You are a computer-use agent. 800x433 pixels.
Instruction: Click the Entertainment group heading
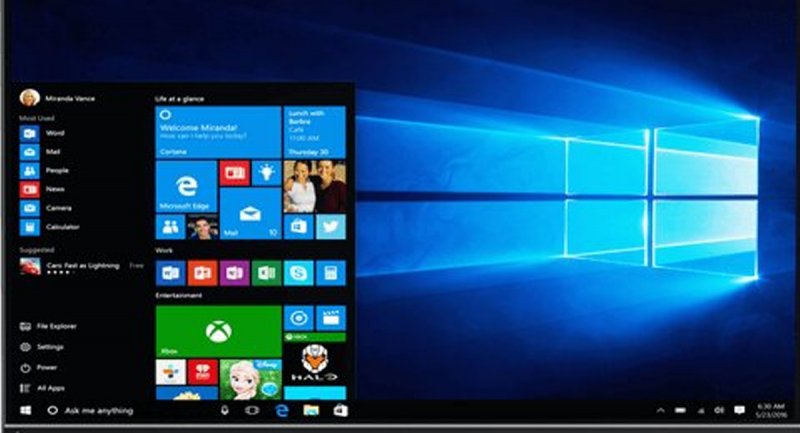point(178,296)
